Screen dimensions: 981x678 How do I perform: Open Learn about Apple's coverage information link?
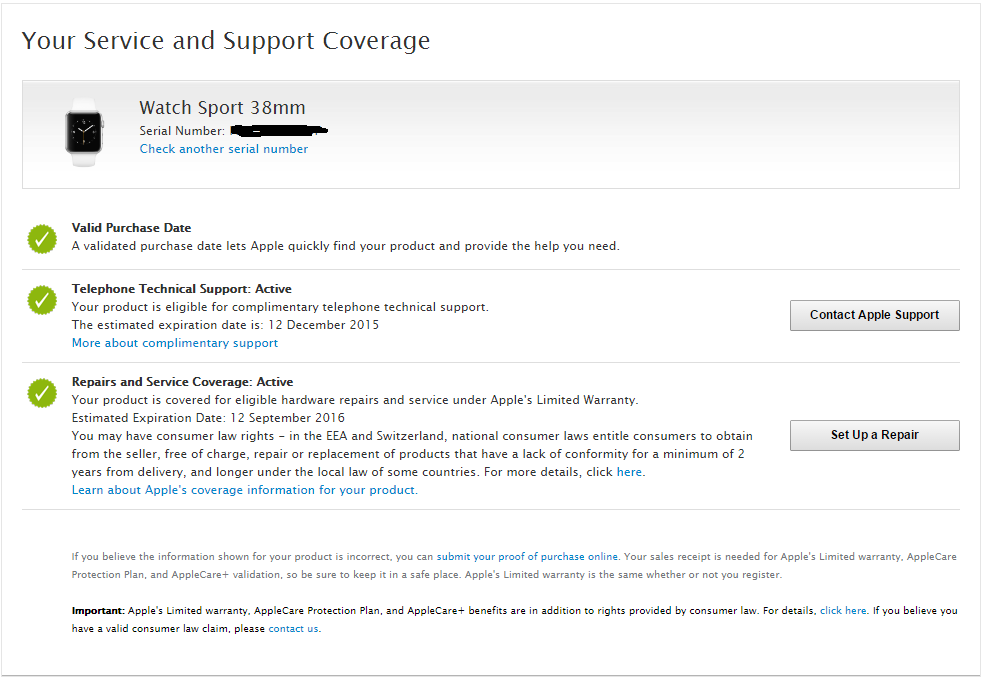point(245,490)
